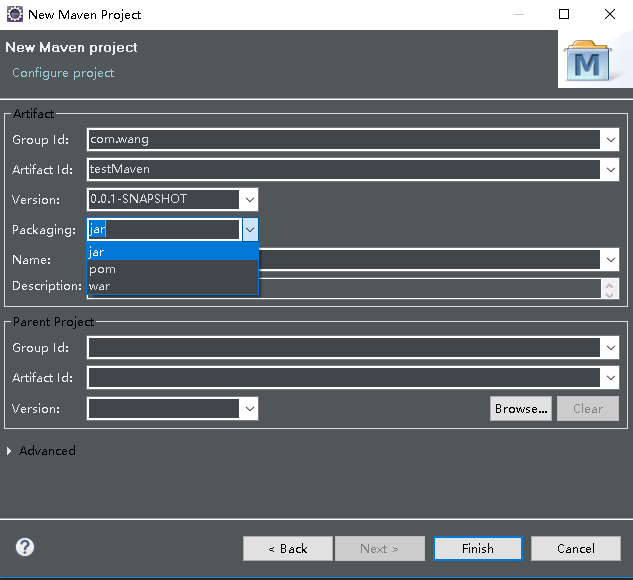Collapse the Packaging dropdown arrow
The height and width of the screenshot is (580, 633).
[250, 230]
